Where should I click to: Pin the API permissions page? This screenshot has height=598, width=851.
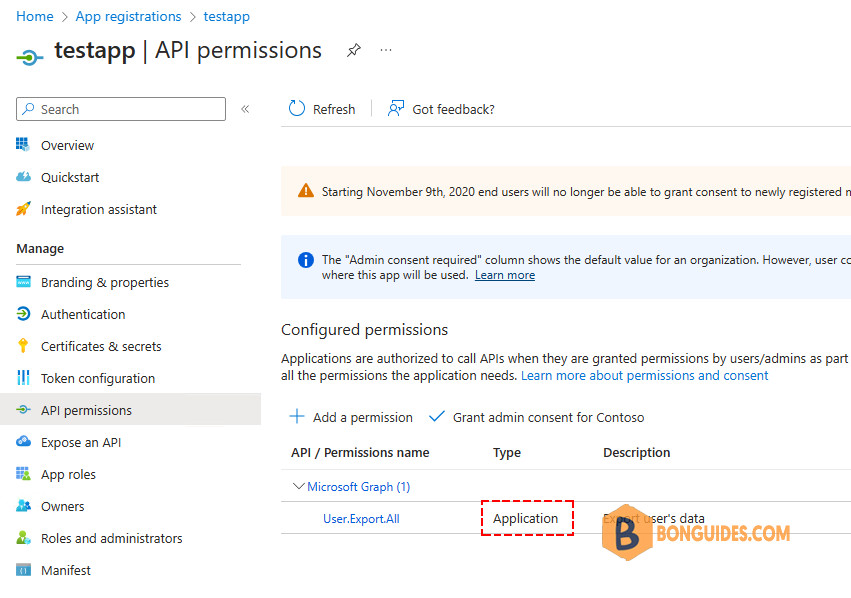354,50
